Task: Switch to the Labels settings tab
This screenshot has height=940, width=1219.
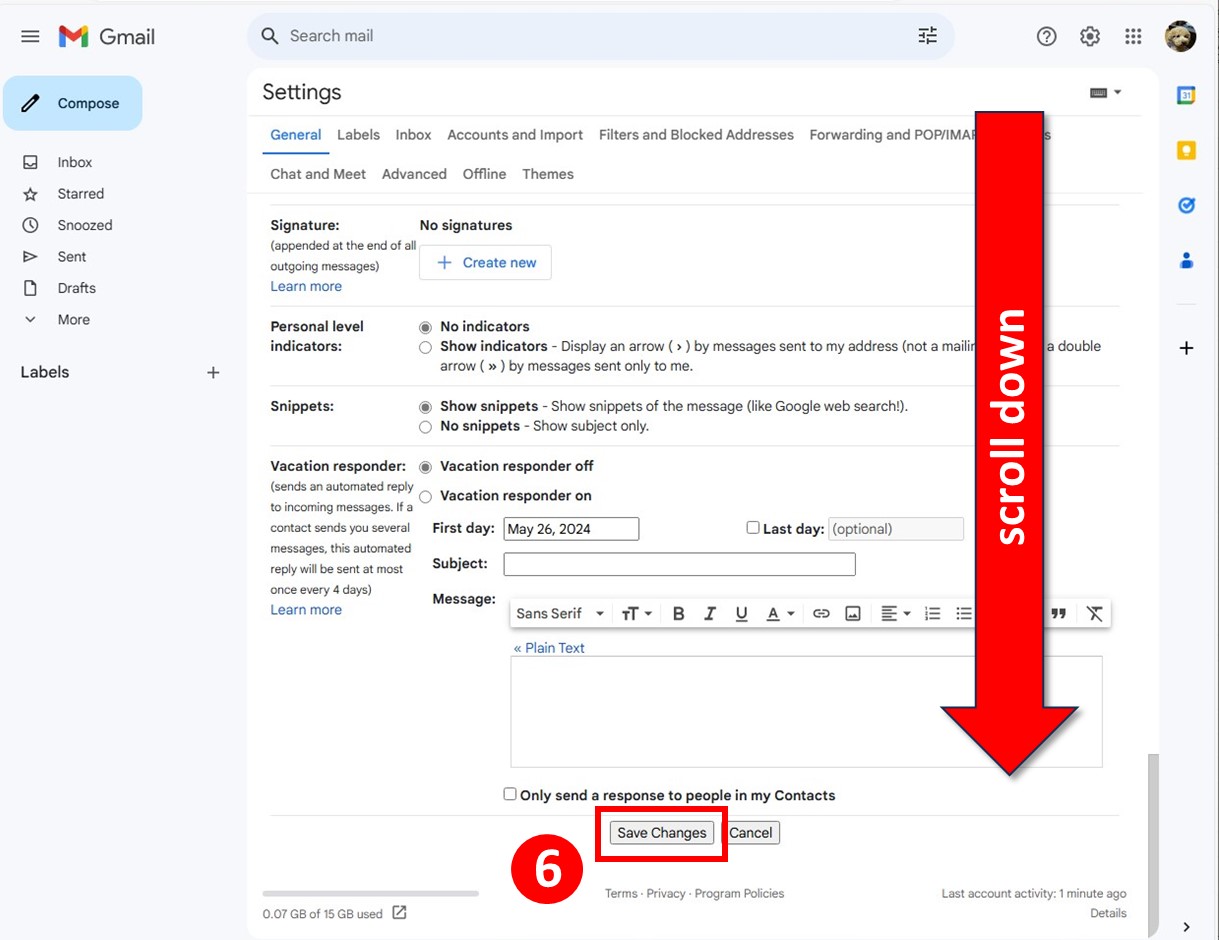Action: (x=358, y=135)
